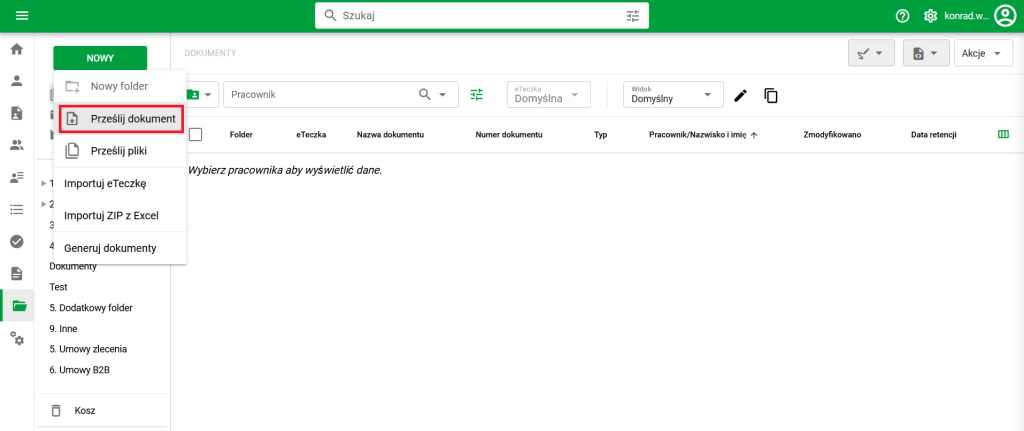Viewport: 1024px width, 431px height.
Task: Click the green filter sliders icon
Action: pyautogui.click(x=477, y=94)
